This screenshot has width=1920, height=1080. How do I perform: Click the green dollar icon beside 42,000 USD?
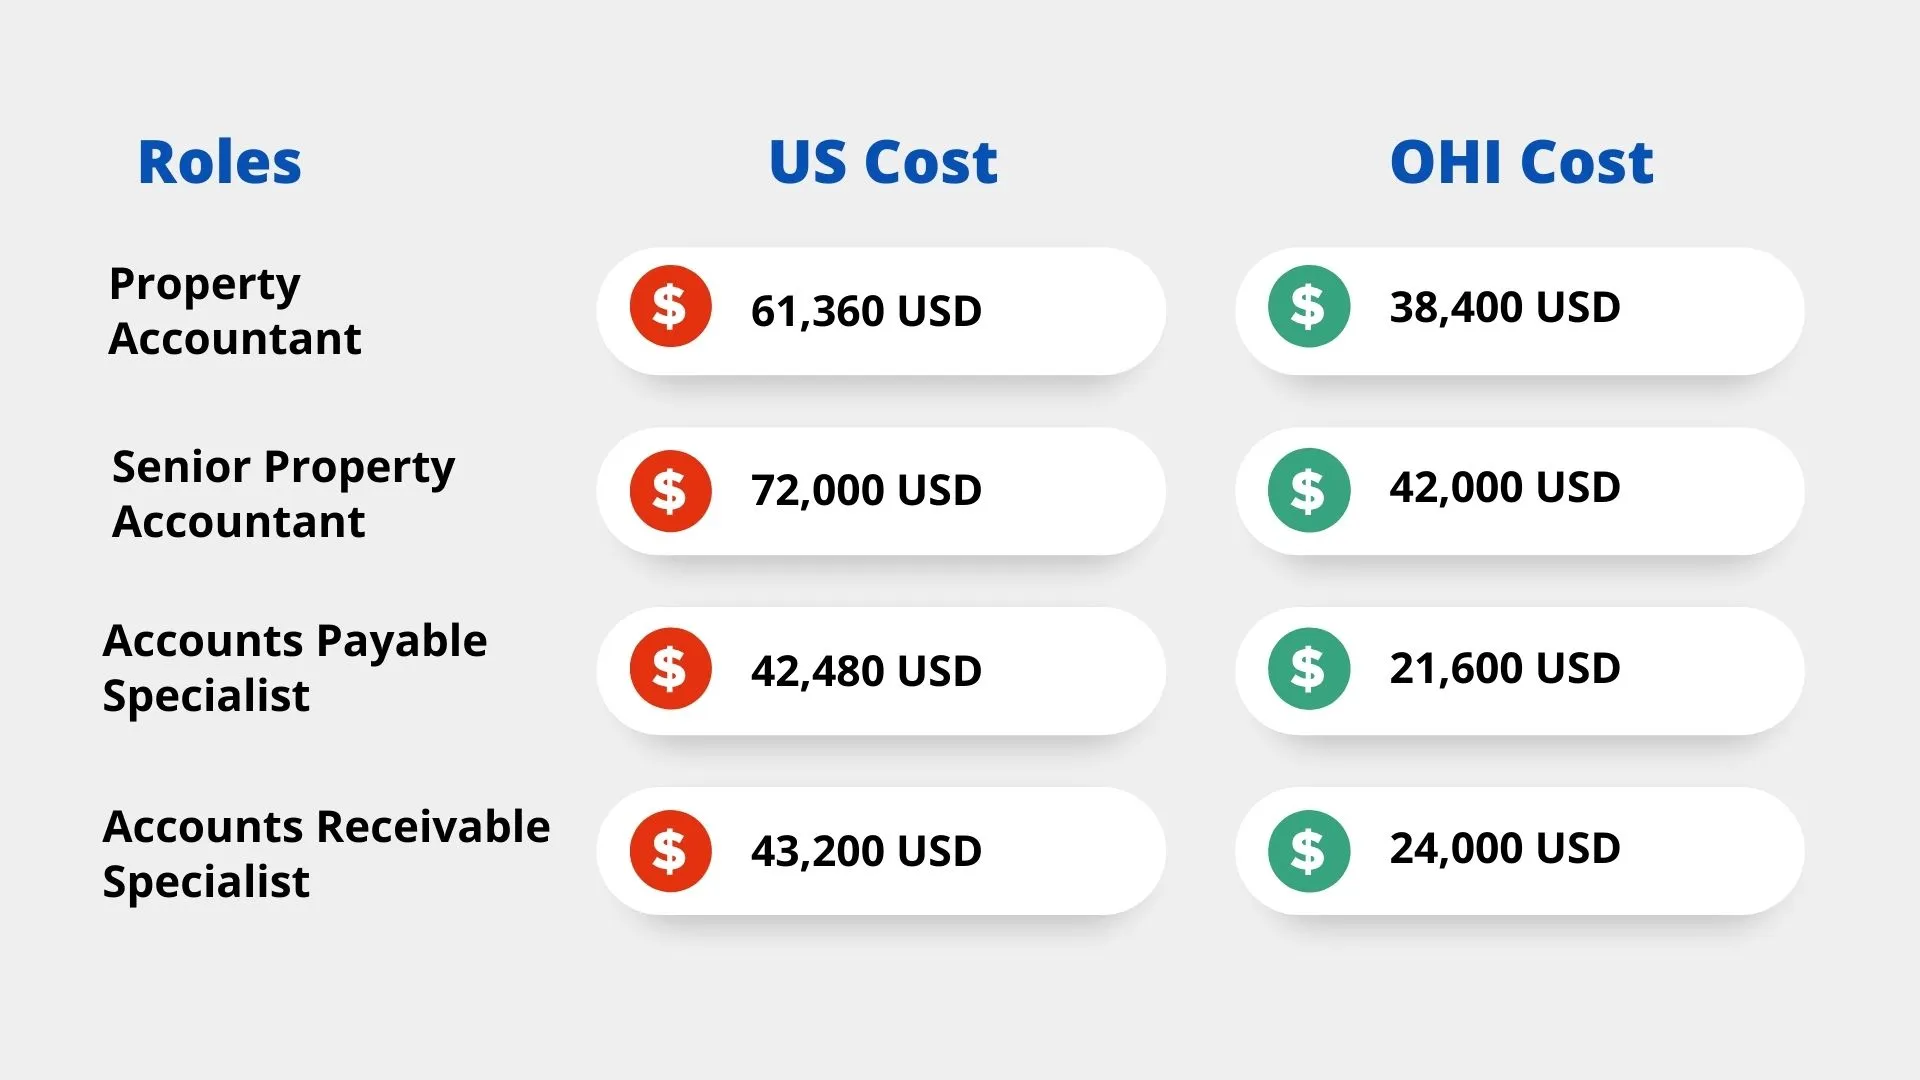[1309, 490]
